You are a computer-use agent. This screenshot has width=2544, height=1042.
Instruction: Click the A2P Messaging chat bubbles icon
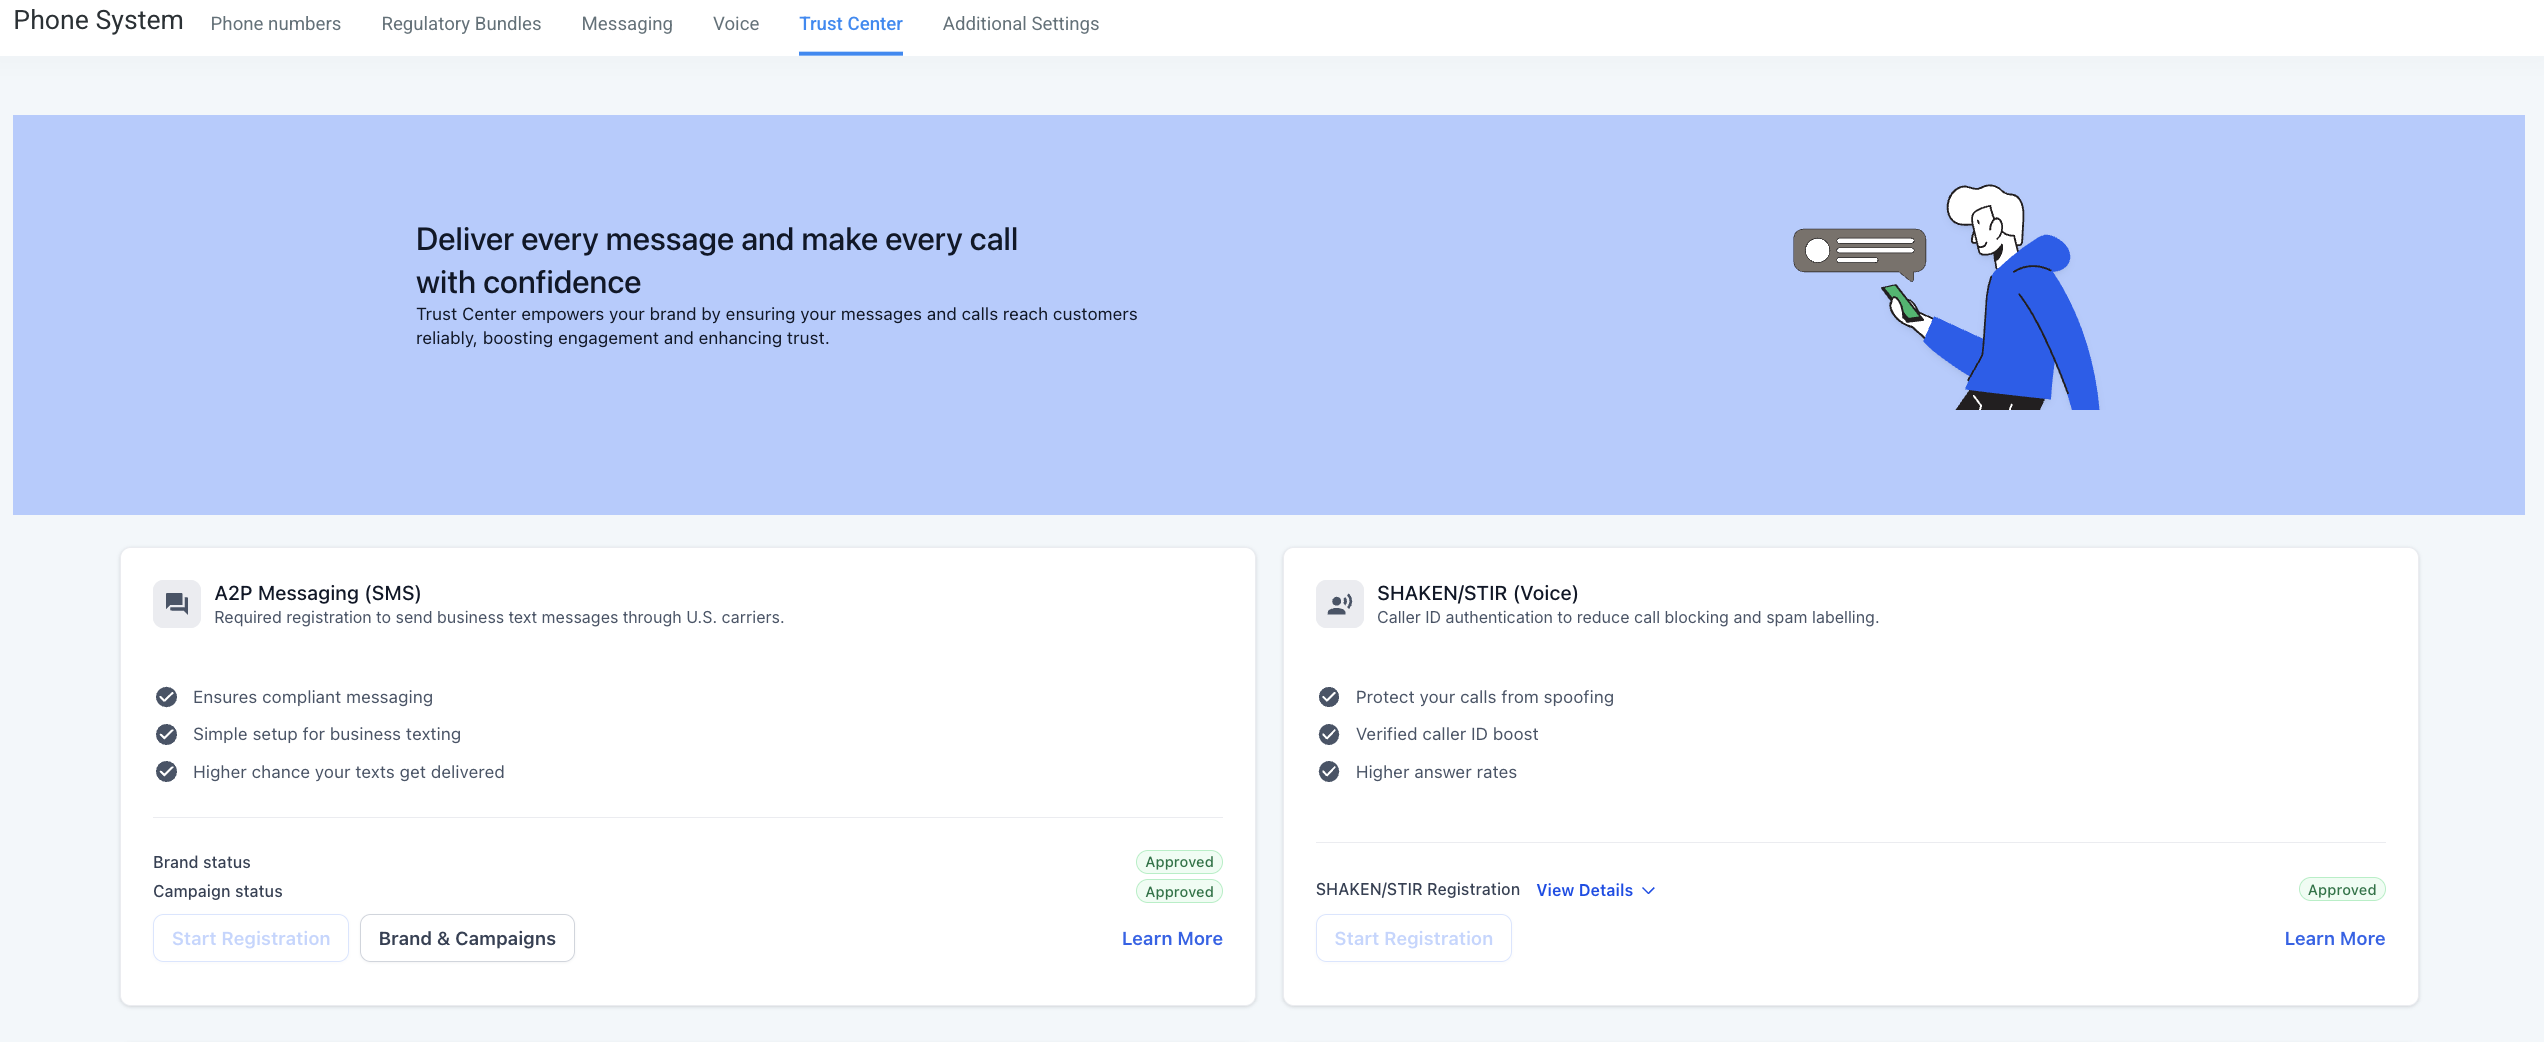coord(177,604)
